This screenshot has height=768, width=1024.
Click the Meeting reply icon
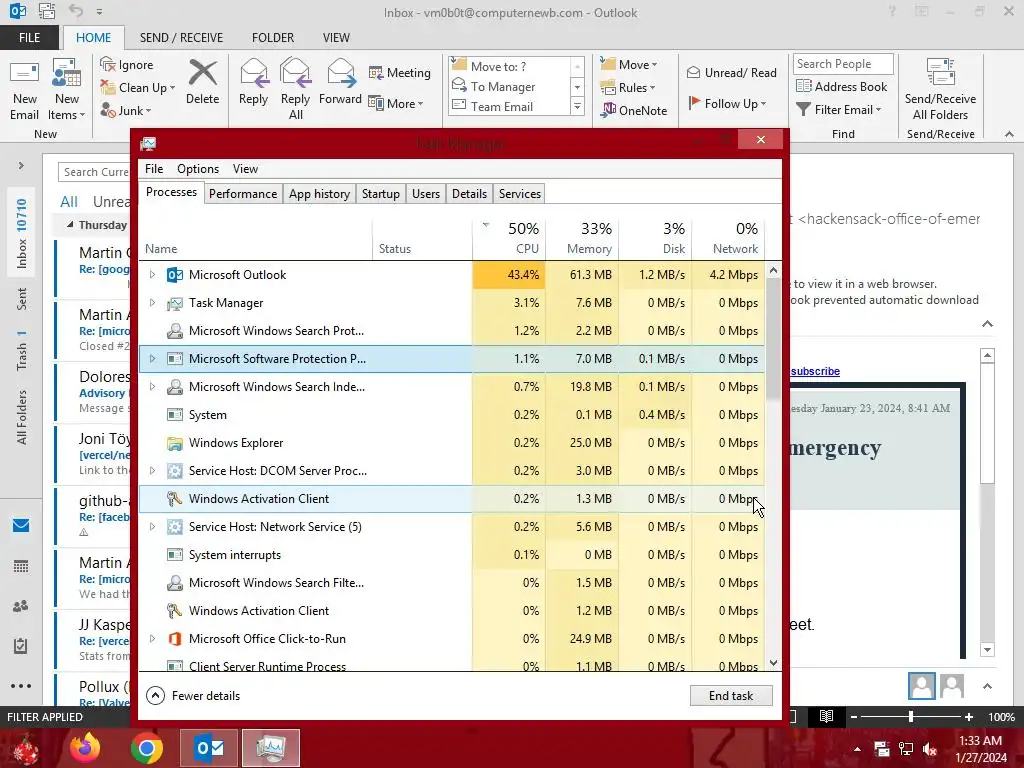click(x=376, y=72)
